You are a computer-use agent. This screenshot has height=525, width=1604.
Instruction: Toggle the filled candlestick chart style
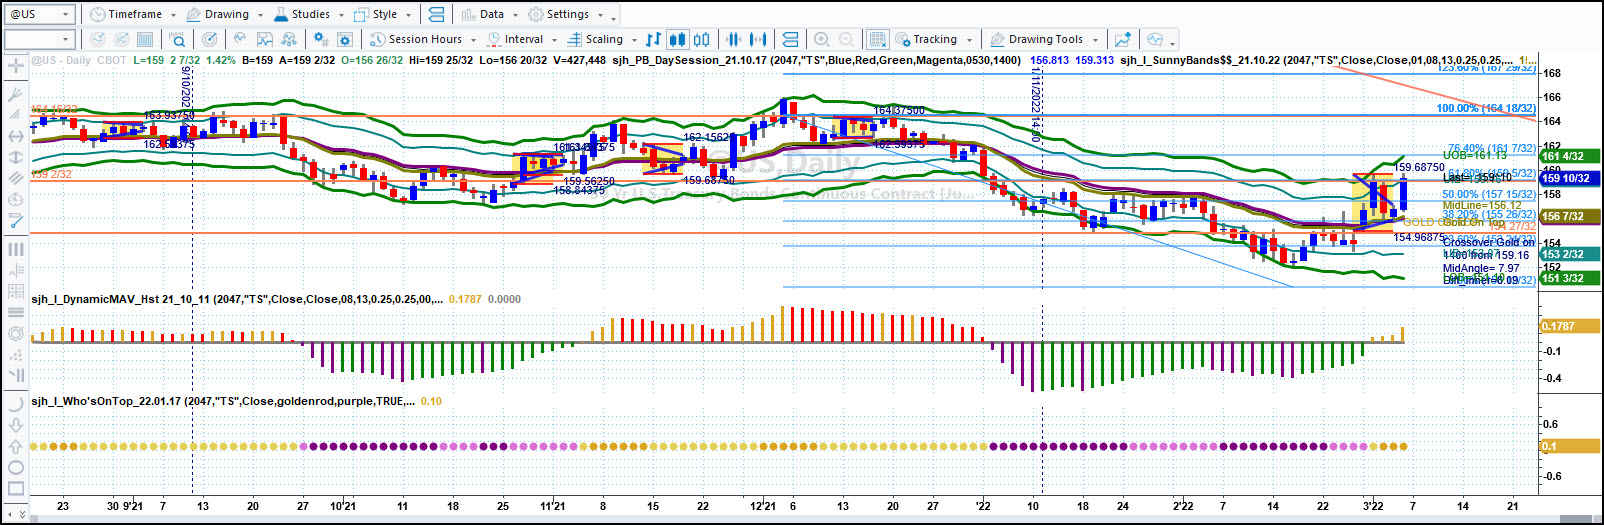tap(677, 39)
